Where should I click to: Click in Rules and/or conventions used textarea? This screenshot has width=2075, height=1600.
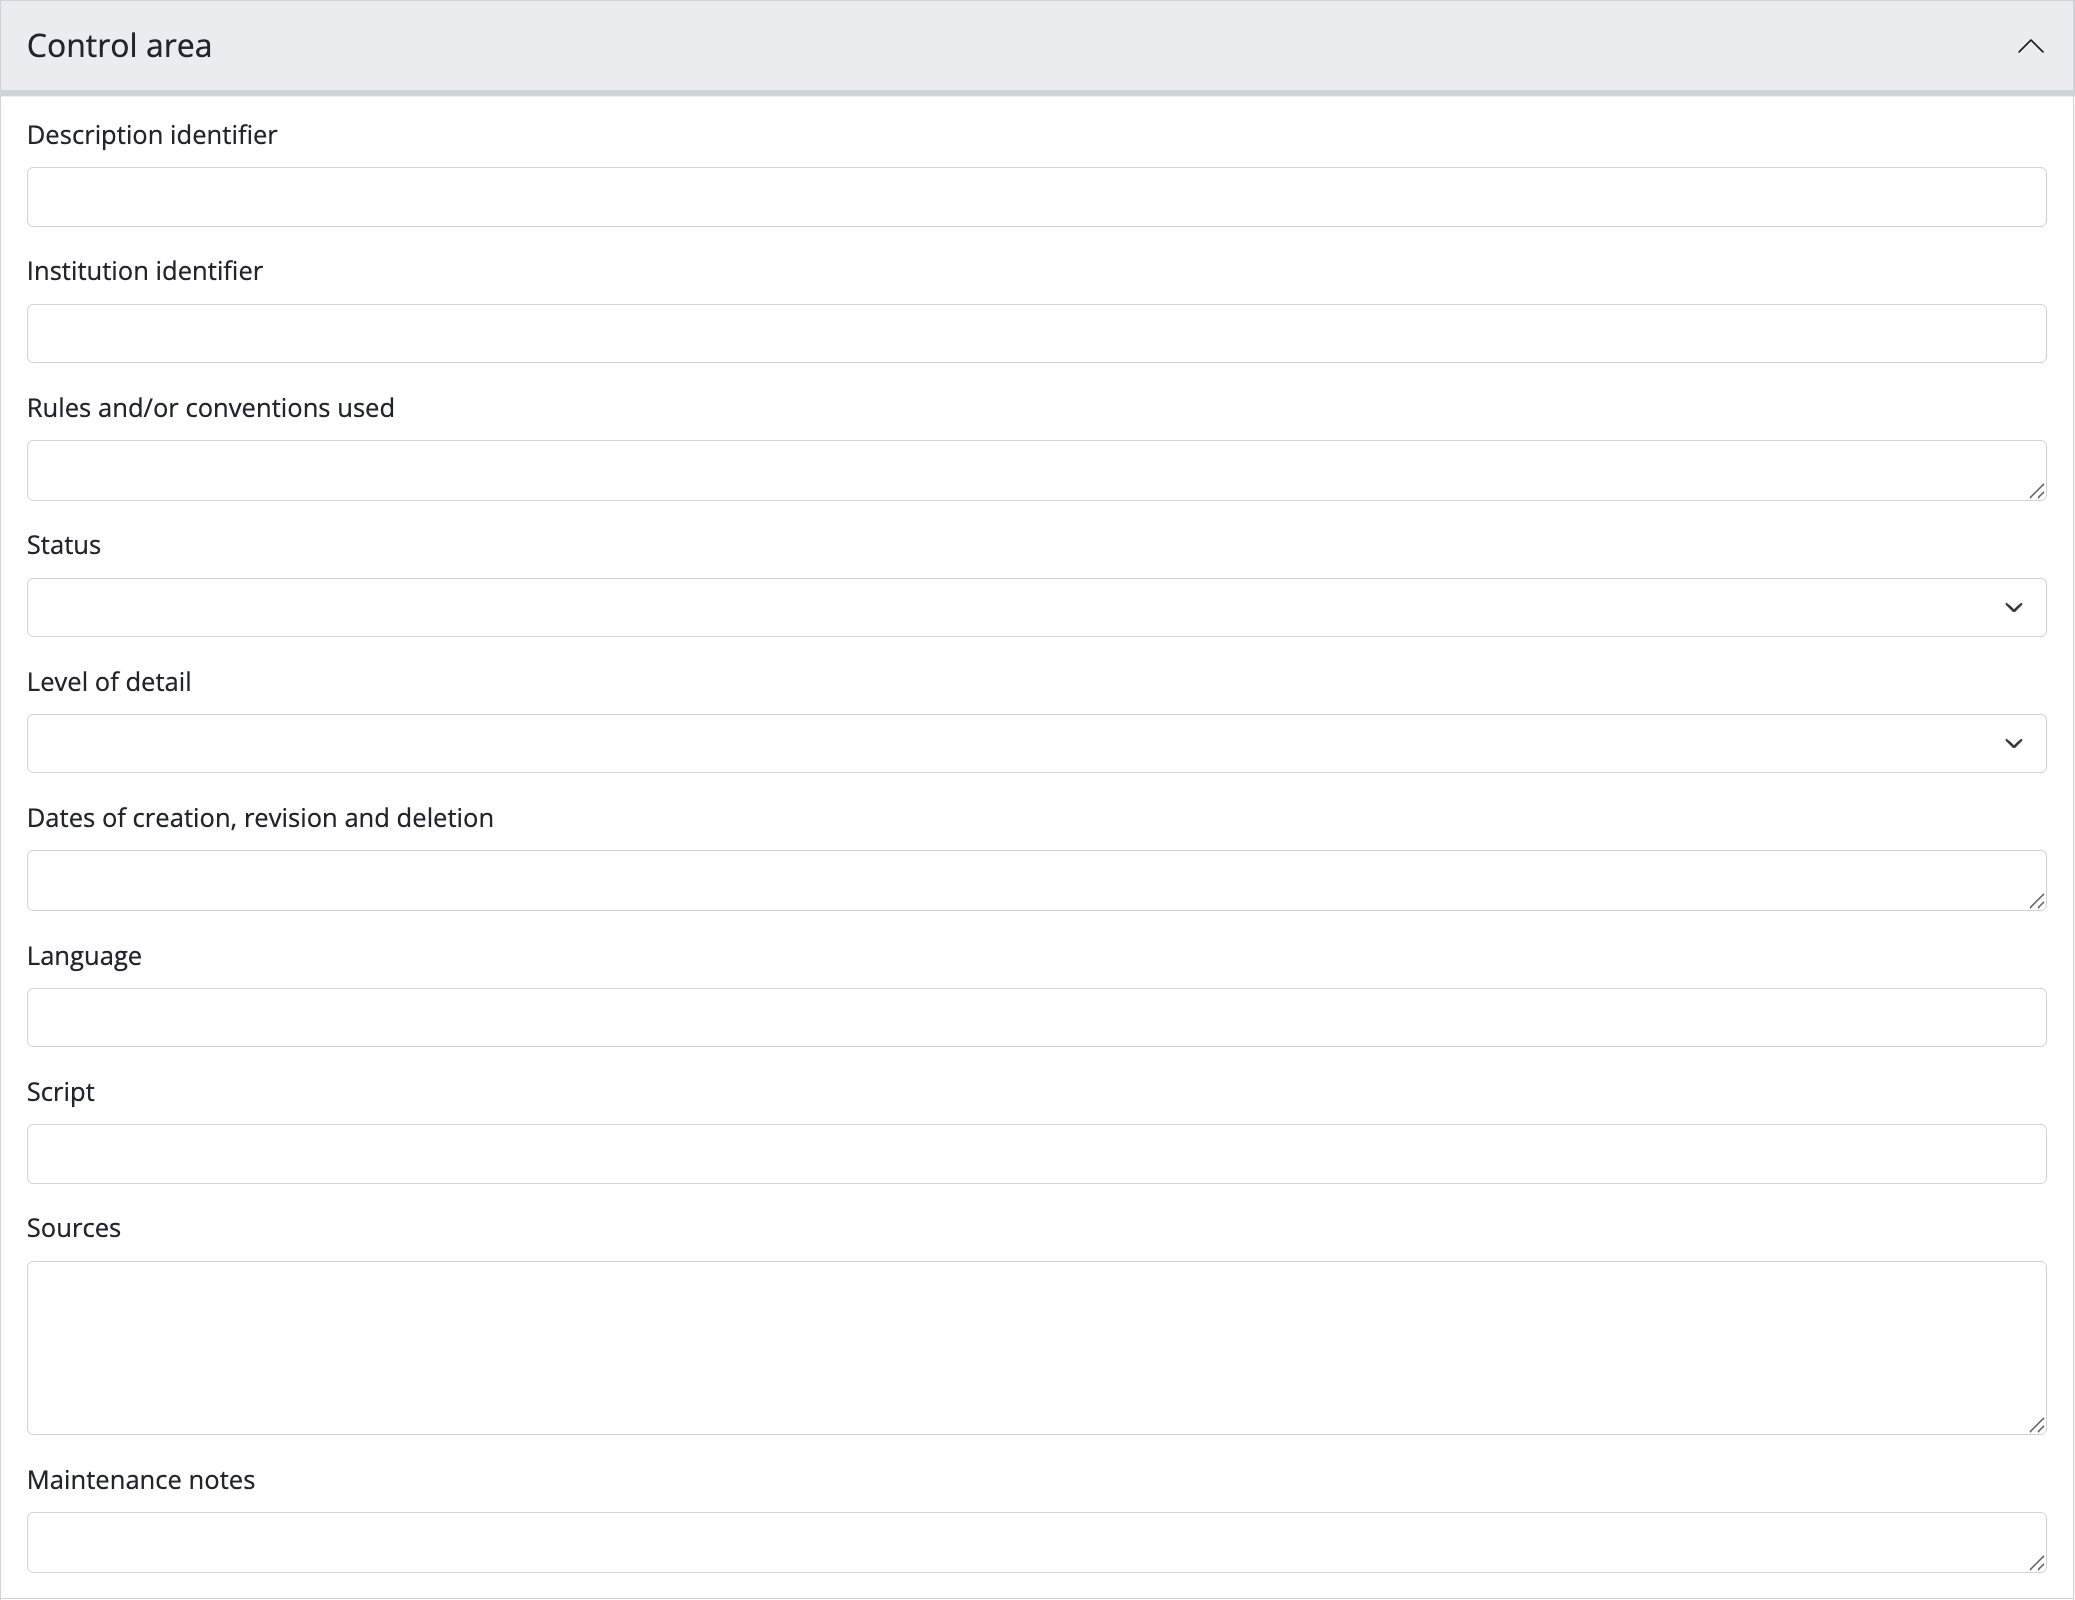[x=1036, y=470]
